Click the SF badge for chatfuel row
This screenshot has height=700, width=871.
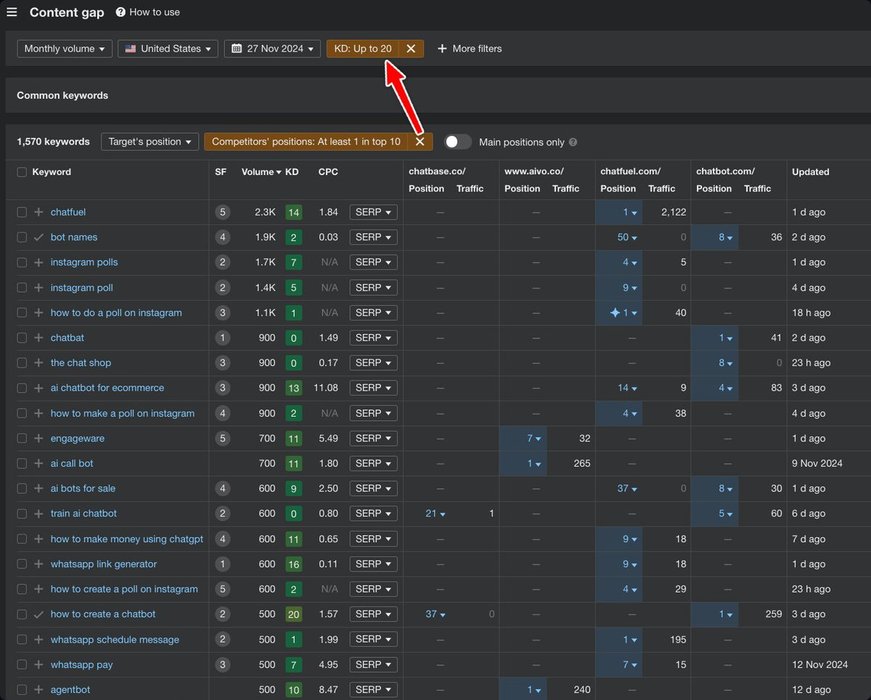click(222, 212)
